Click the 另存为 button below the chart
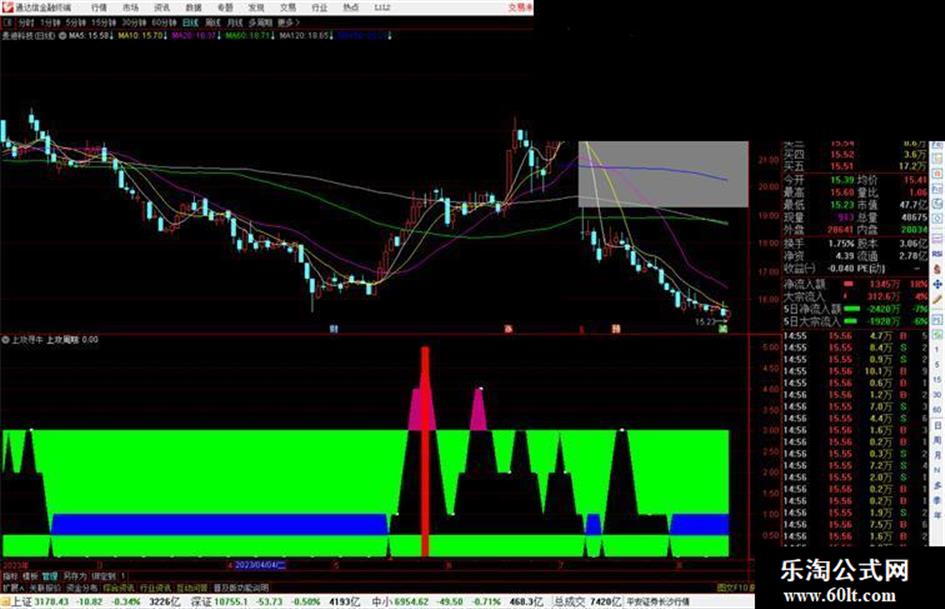The width and height of the screenshot is (945, 609). 75,576
